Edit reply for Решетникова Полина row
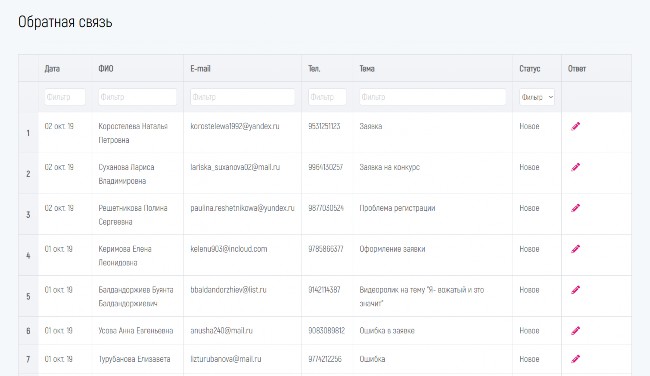Viewport: 650px width, 376px height. point(575,208)
